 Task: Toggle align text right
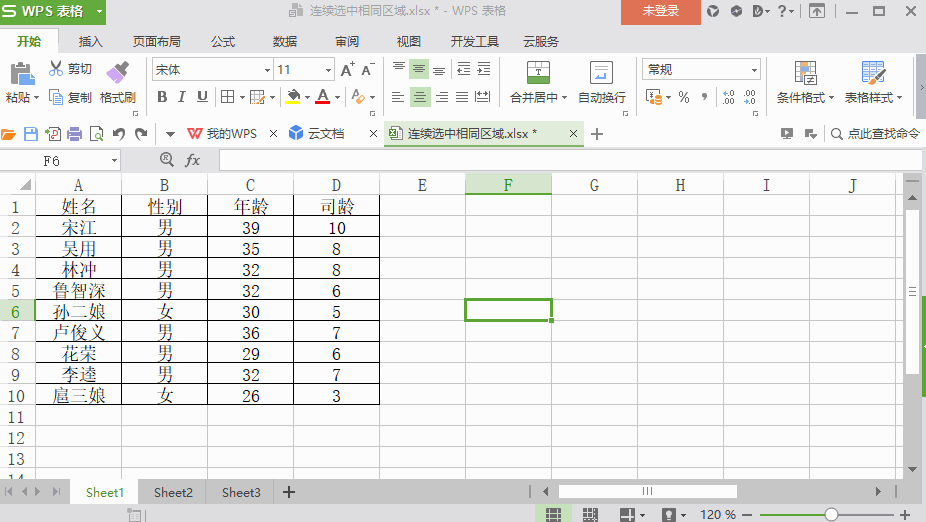442,97
